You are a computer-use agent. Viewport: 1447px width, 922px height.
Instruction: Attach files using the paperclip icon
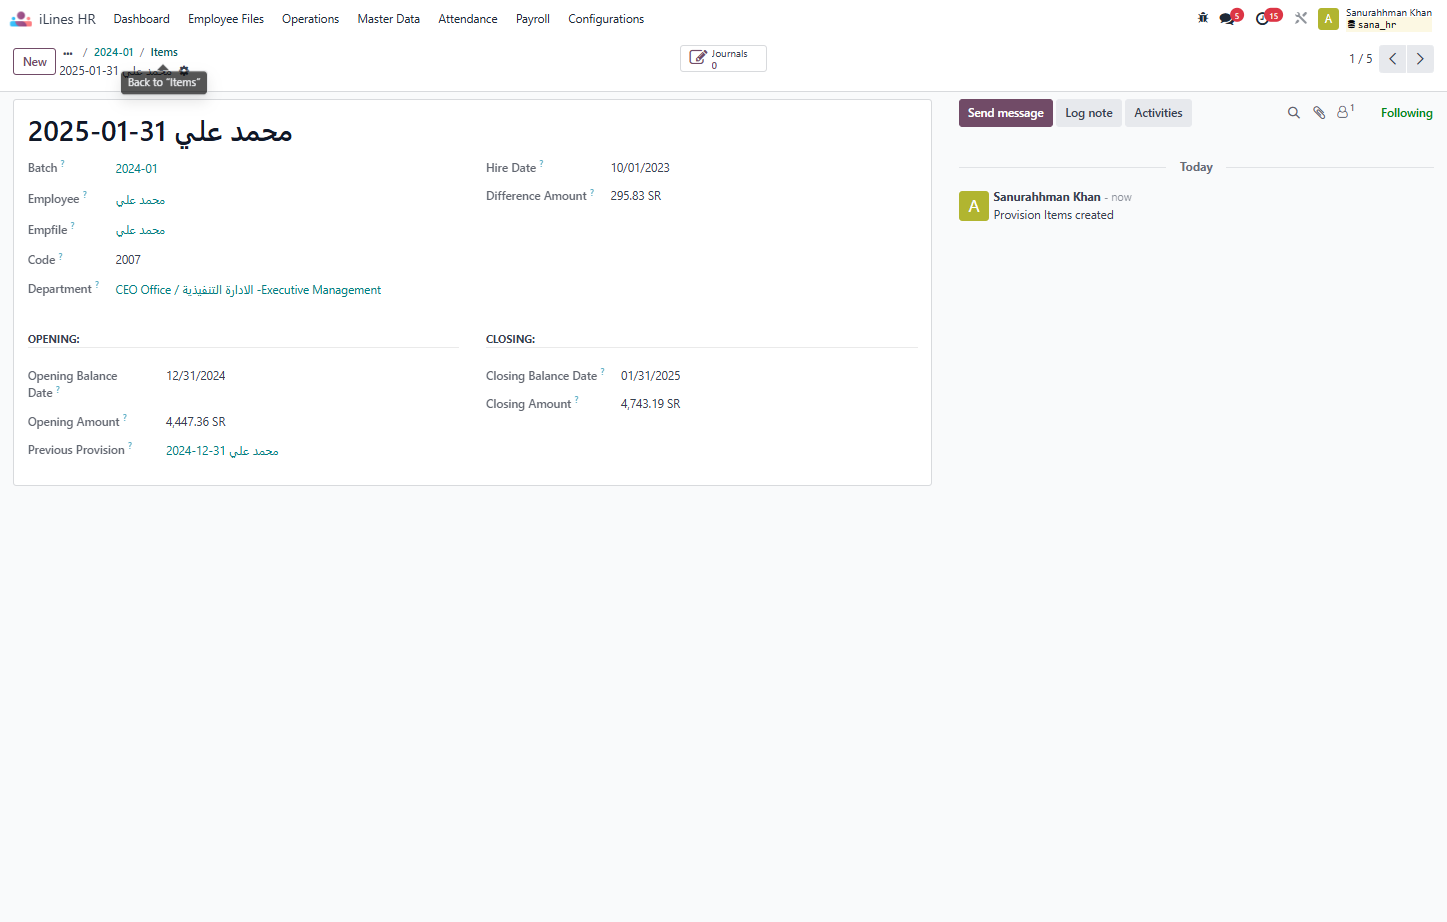(1319, 113)
